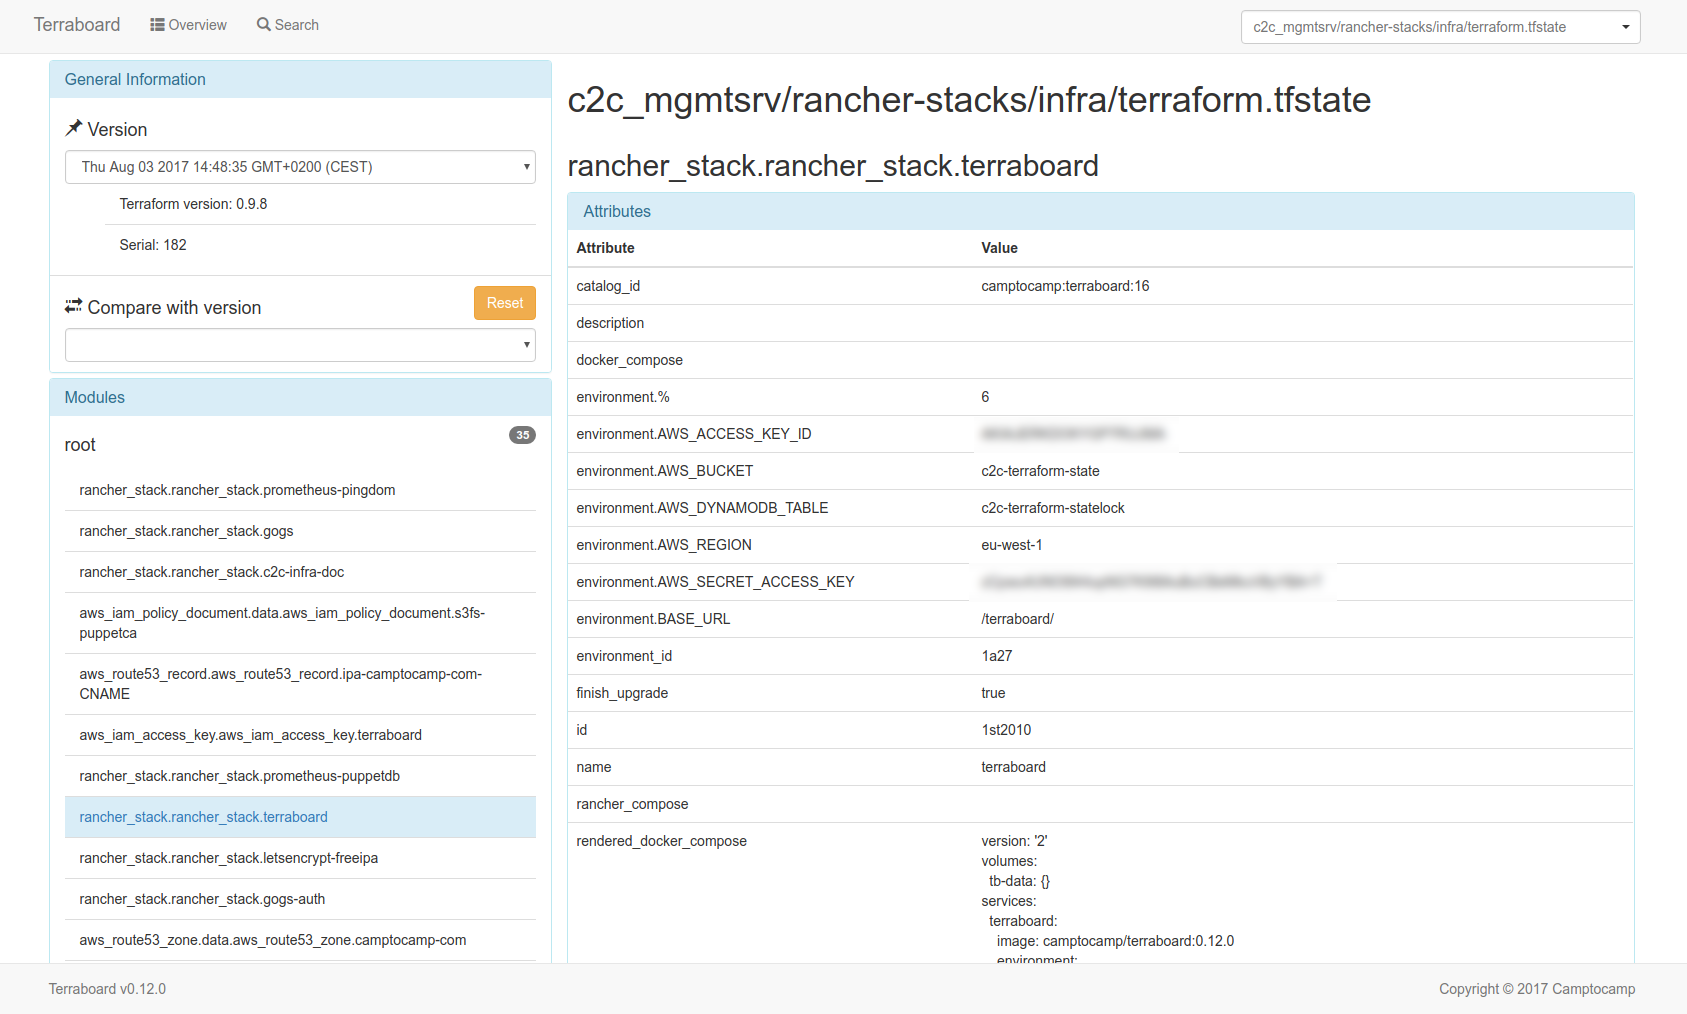The image size is (1687, 1014).
Task: Select highlighted rancher_stack.terraboard resource
Action: pyautogui.click(x=300, y=817)
